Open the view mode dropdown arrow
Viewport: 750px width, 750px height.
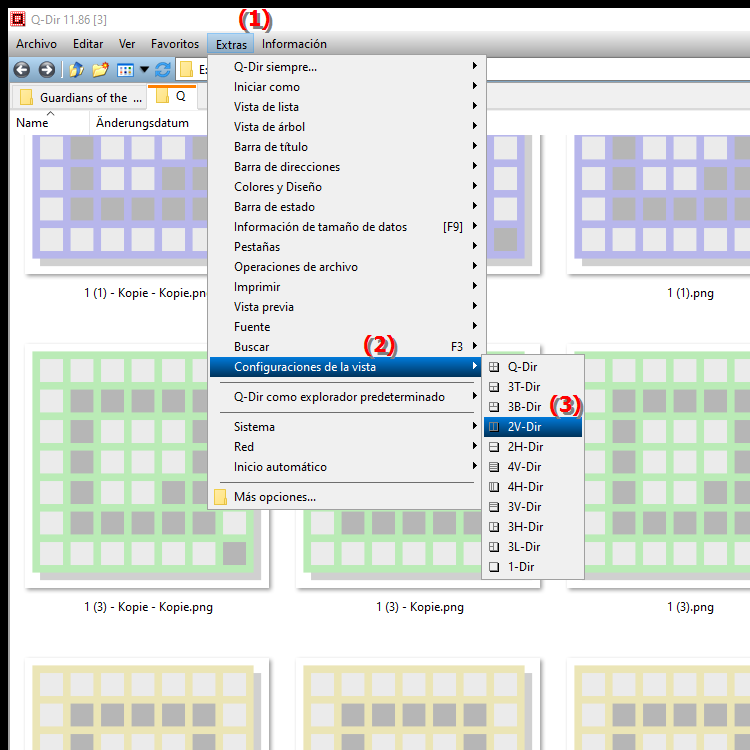(144, 70)
